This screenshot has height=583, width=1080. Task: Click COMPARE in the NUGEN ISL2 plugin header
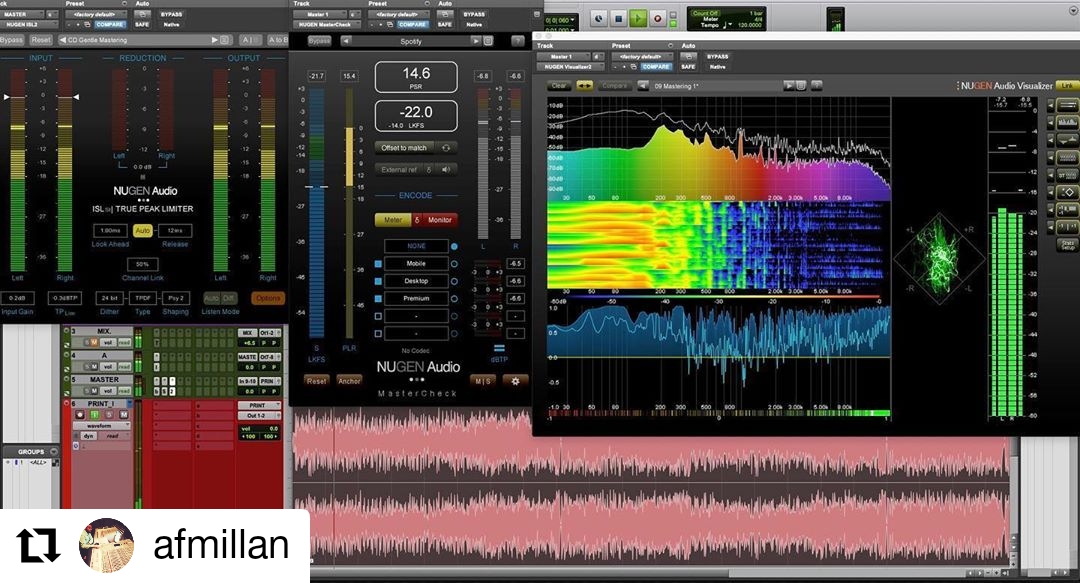(110, 24)
